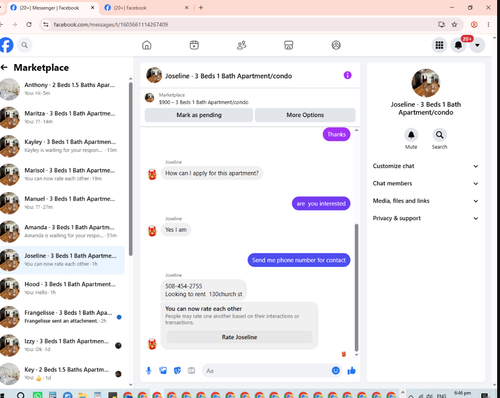Screen dimensions: 500x398
Task: Open the Facebook search magnifier
Action: (x=24, y=45)
